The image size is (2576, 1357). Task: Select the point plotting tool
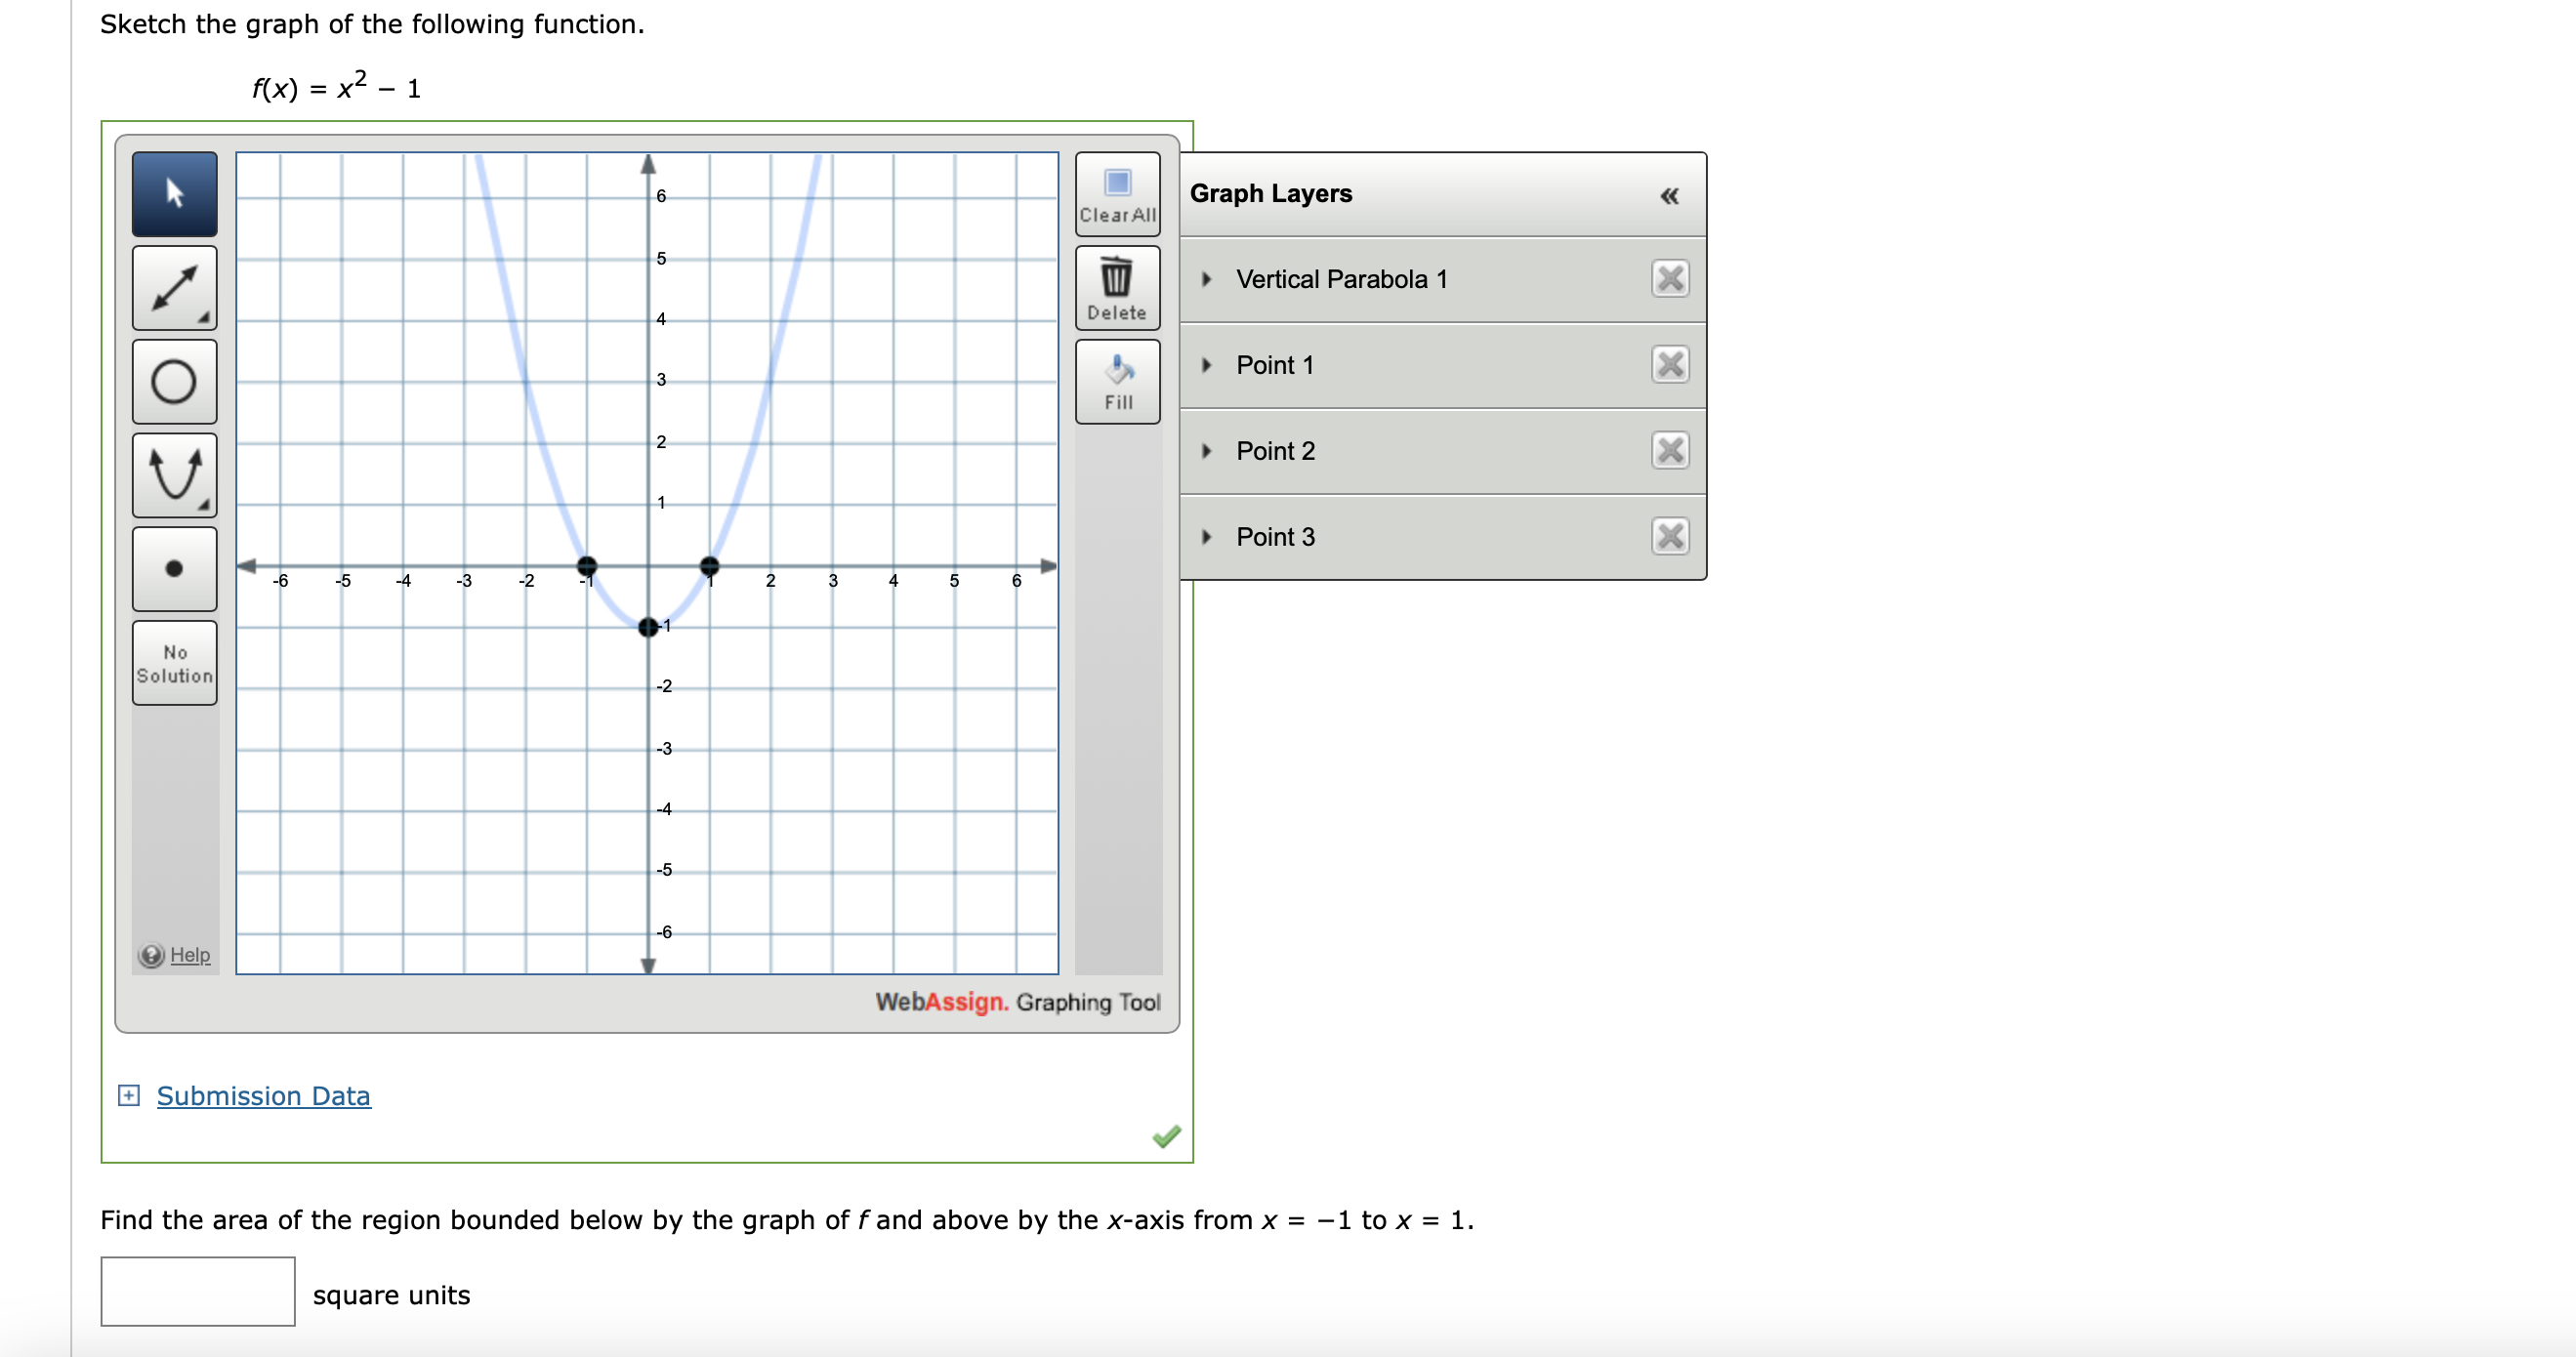(x=174, y=569)
